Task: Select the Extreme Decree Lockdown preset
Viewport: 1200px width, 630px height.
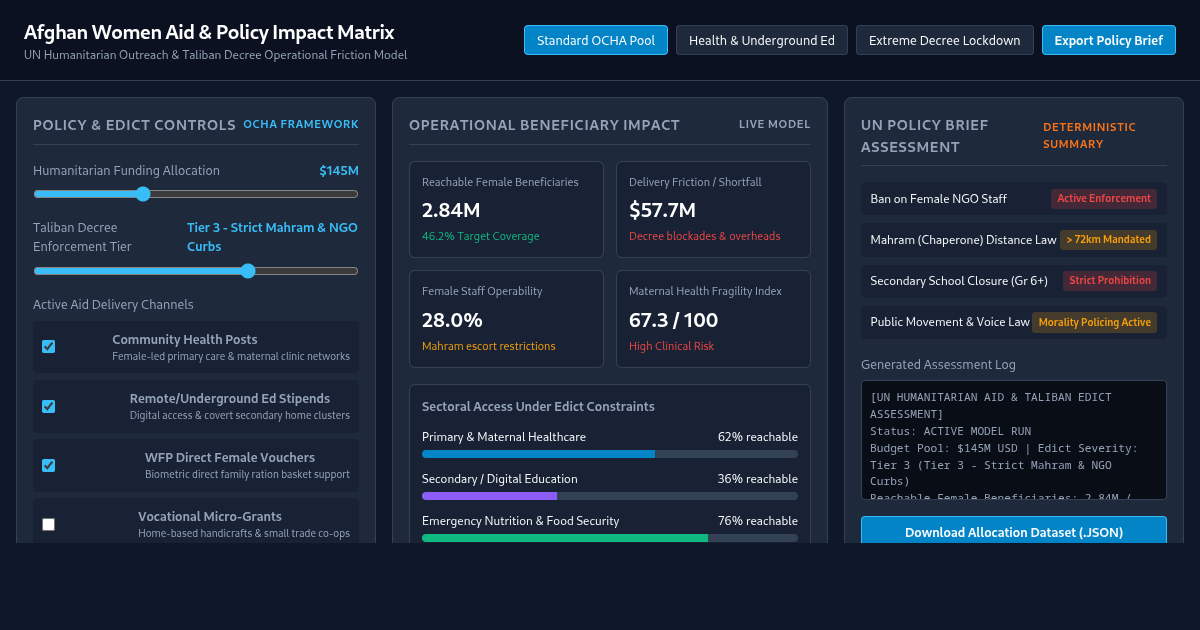Action: coord(945,40)
